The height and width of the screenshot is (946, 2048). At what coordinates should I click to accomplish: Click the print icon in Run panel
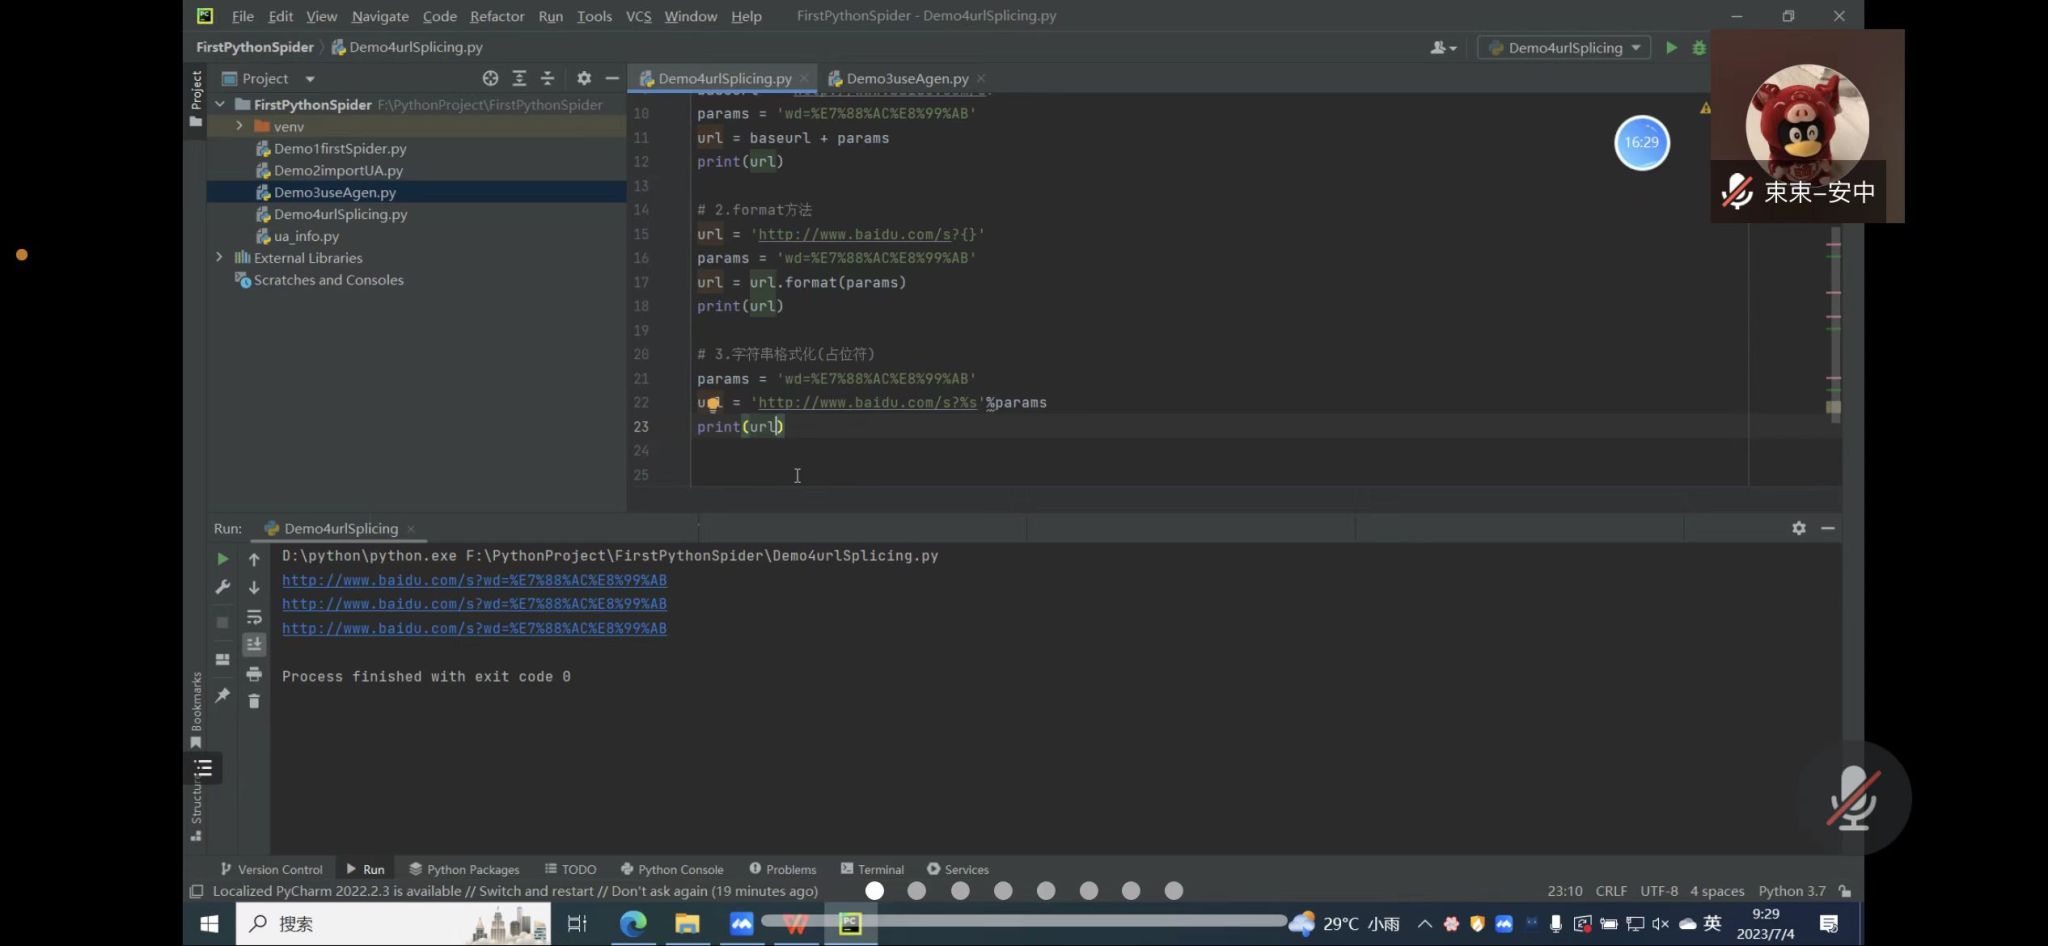(254, 674)
